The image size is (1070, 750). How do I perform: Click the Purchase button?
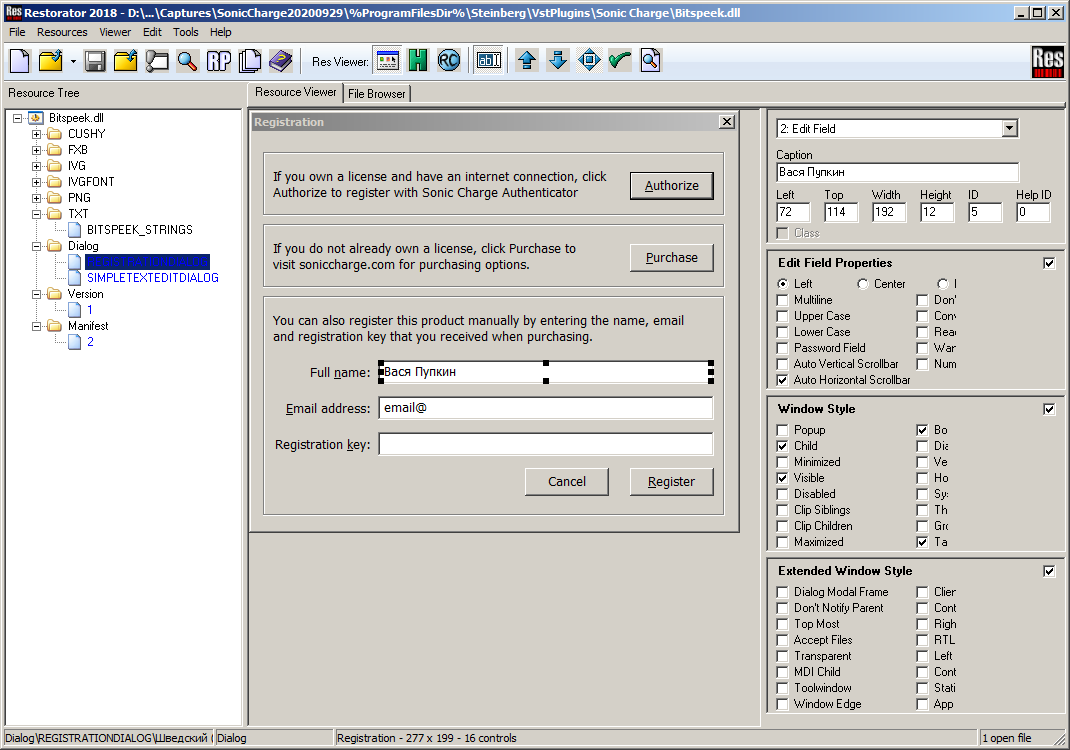671,258
